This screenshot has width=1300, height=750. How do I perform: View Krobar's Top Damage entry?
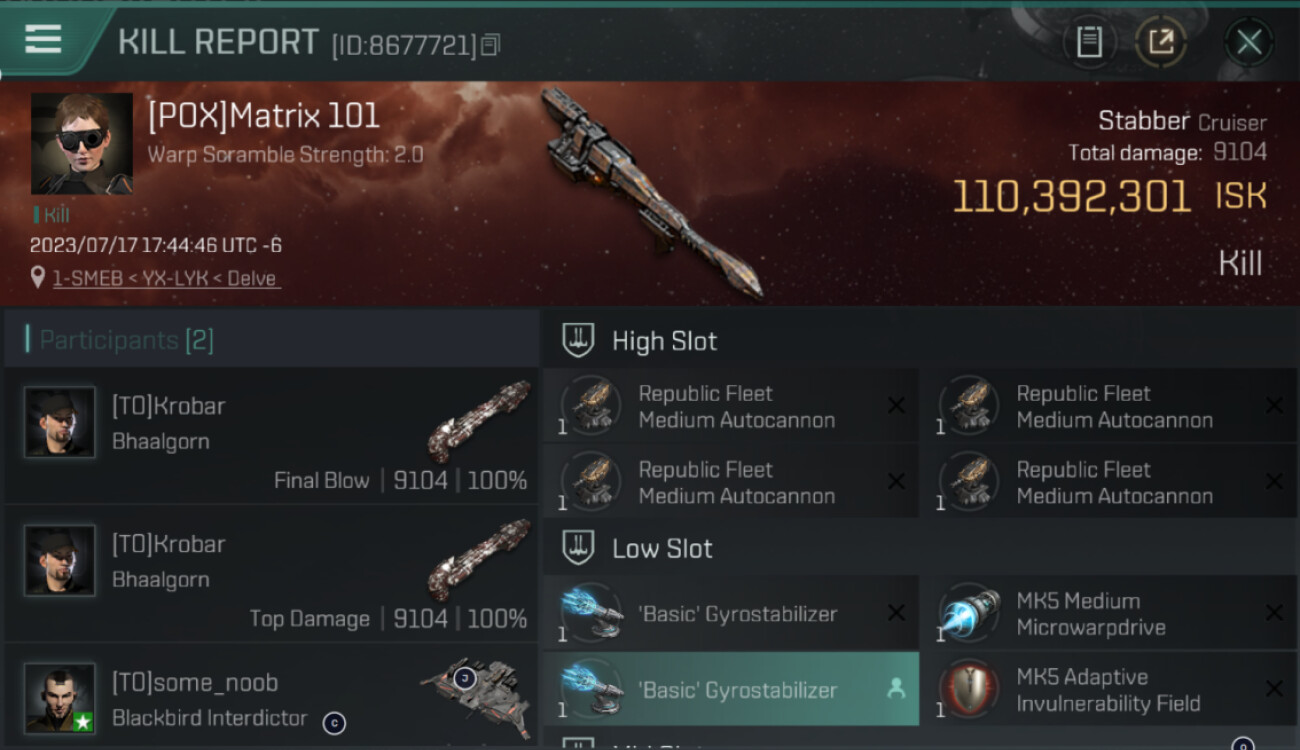point(272,574)
